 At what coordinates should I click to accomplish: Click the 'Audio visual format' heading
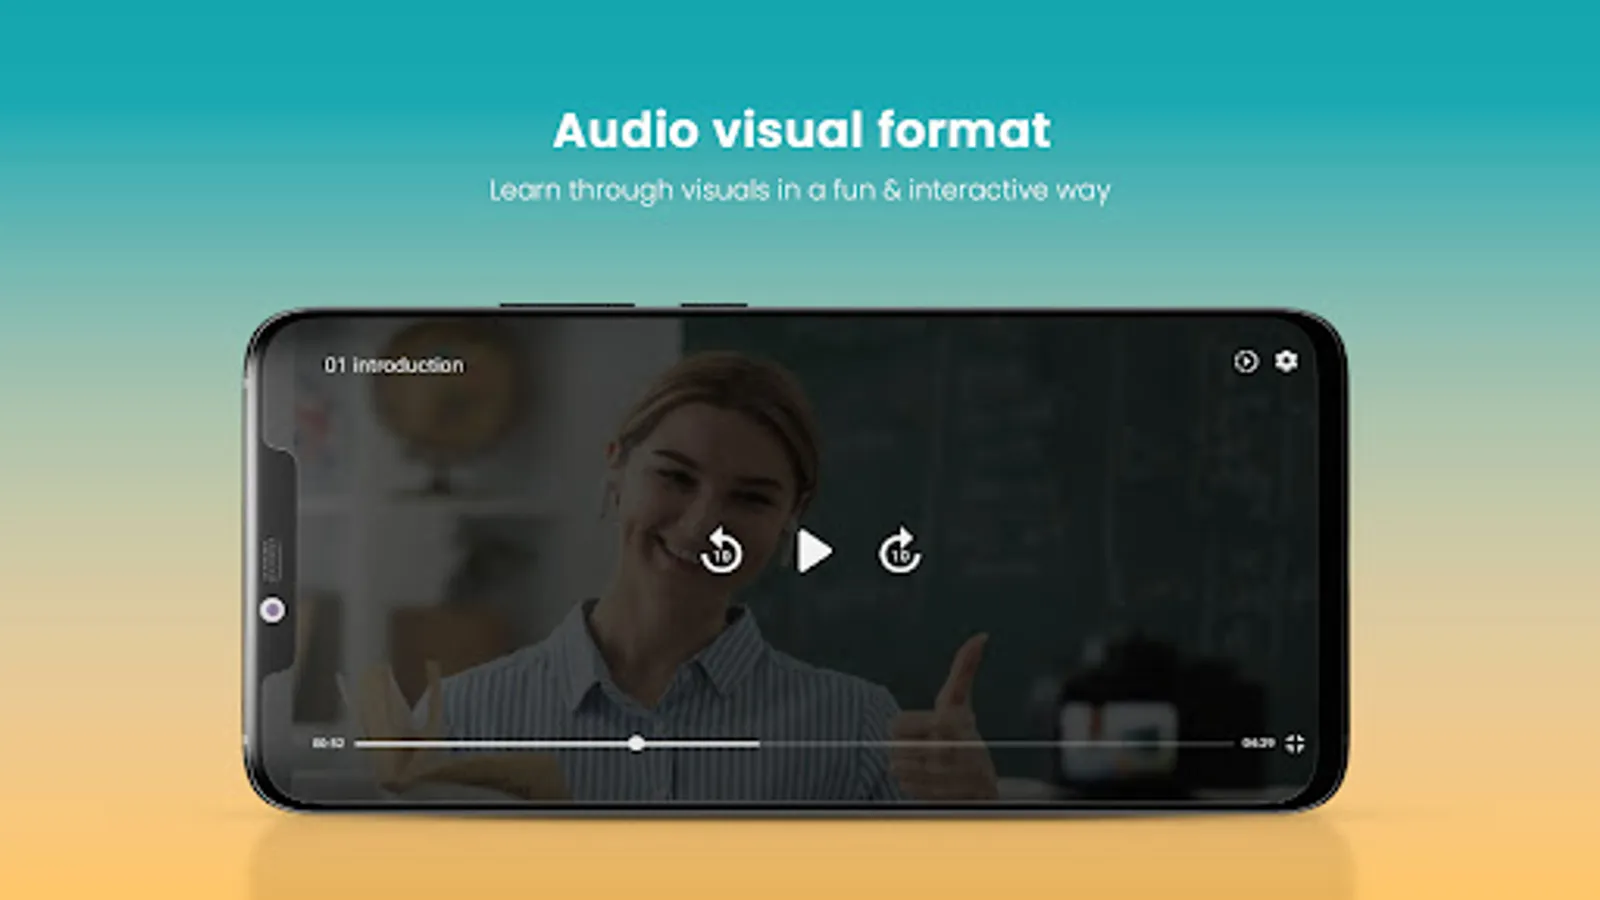pos(801,130)
